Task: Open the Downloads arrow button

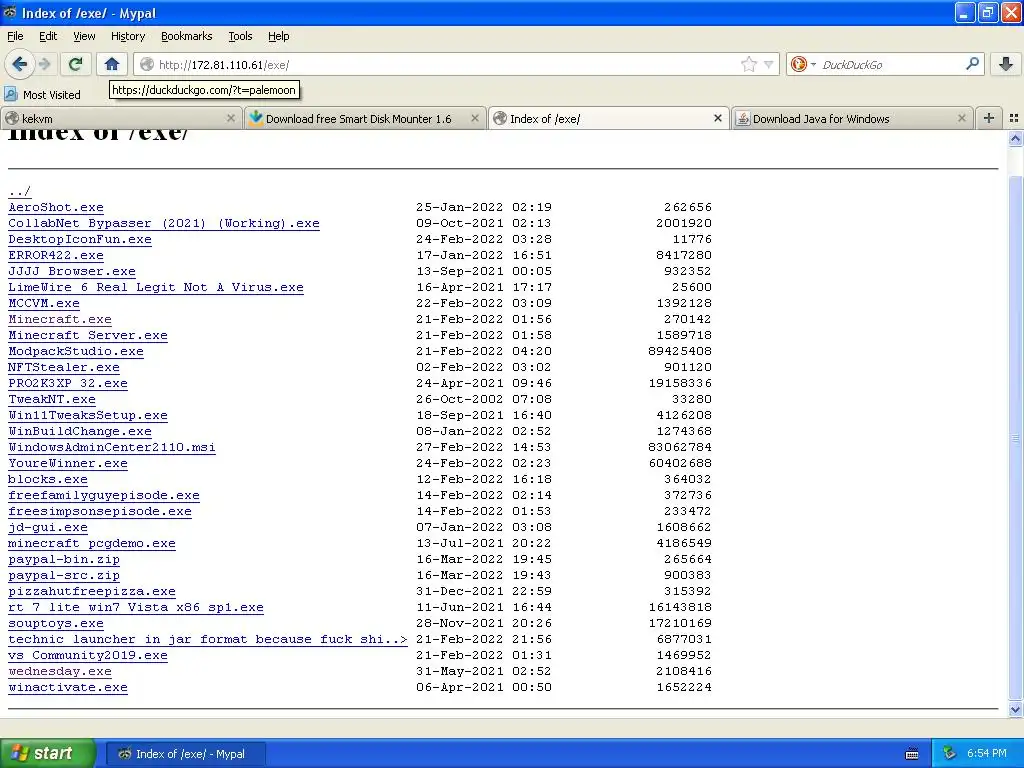Action: click(x=1005, y=64)
